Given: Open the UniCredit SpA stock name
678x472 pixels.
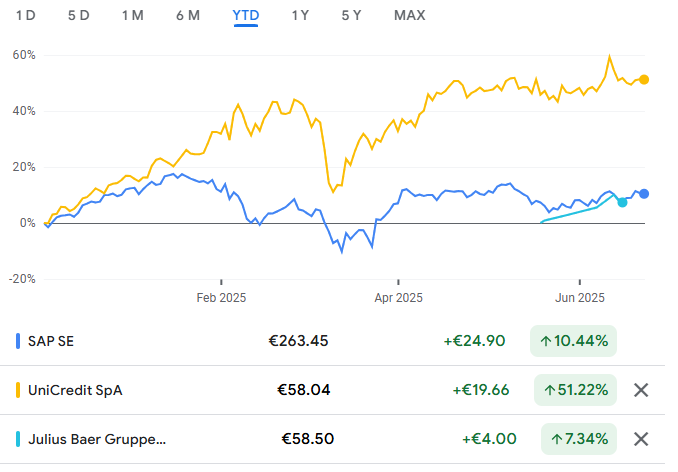Looking at the screenshot, I should click(75, 390).
